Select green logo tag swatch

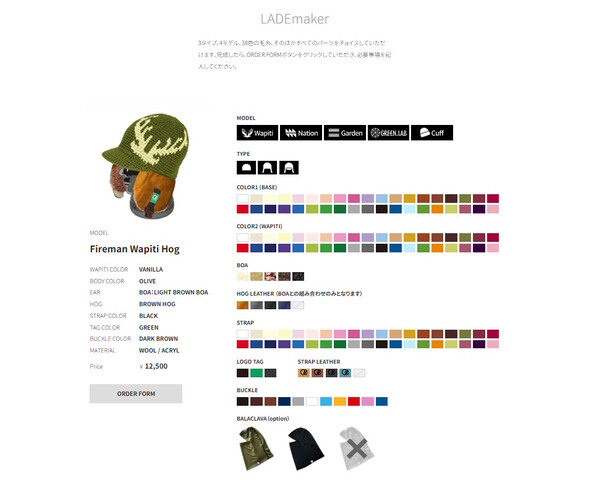tap(256, 373)
